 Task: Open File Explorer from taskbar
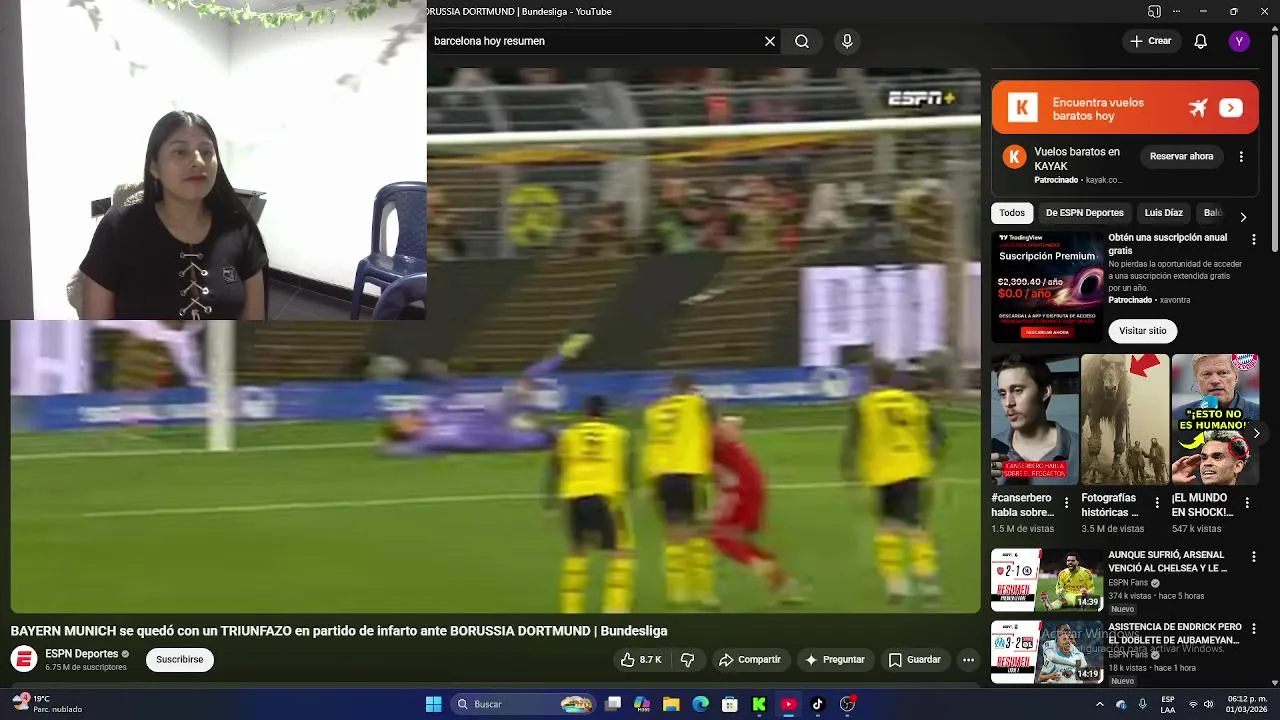[x=671, y=704]
